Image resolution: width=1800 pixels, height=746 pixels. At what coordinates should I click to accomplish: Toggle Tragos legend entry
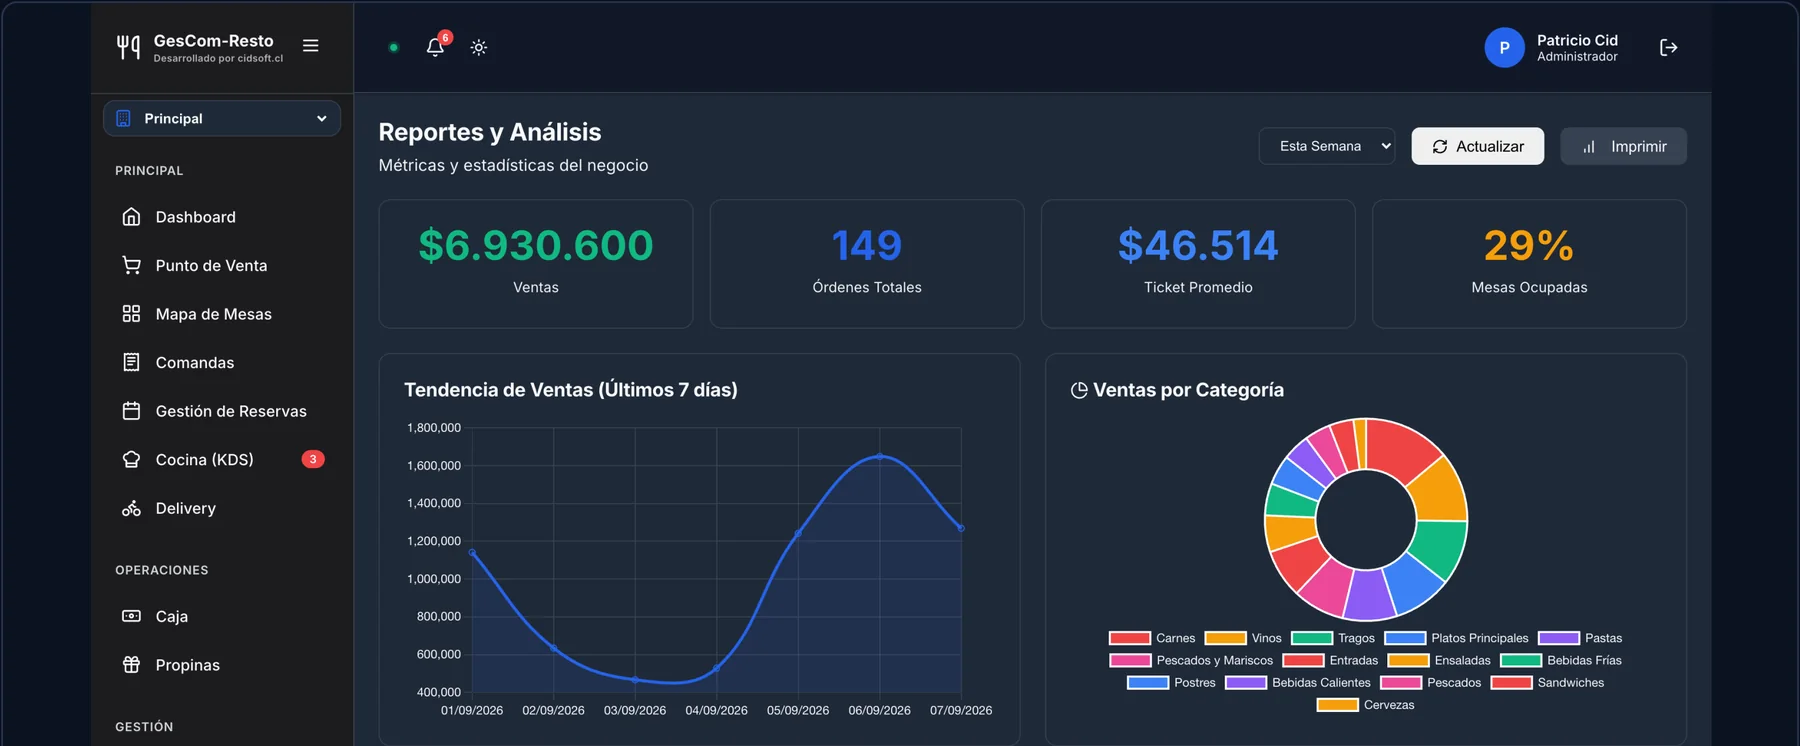click(1333, 638)
